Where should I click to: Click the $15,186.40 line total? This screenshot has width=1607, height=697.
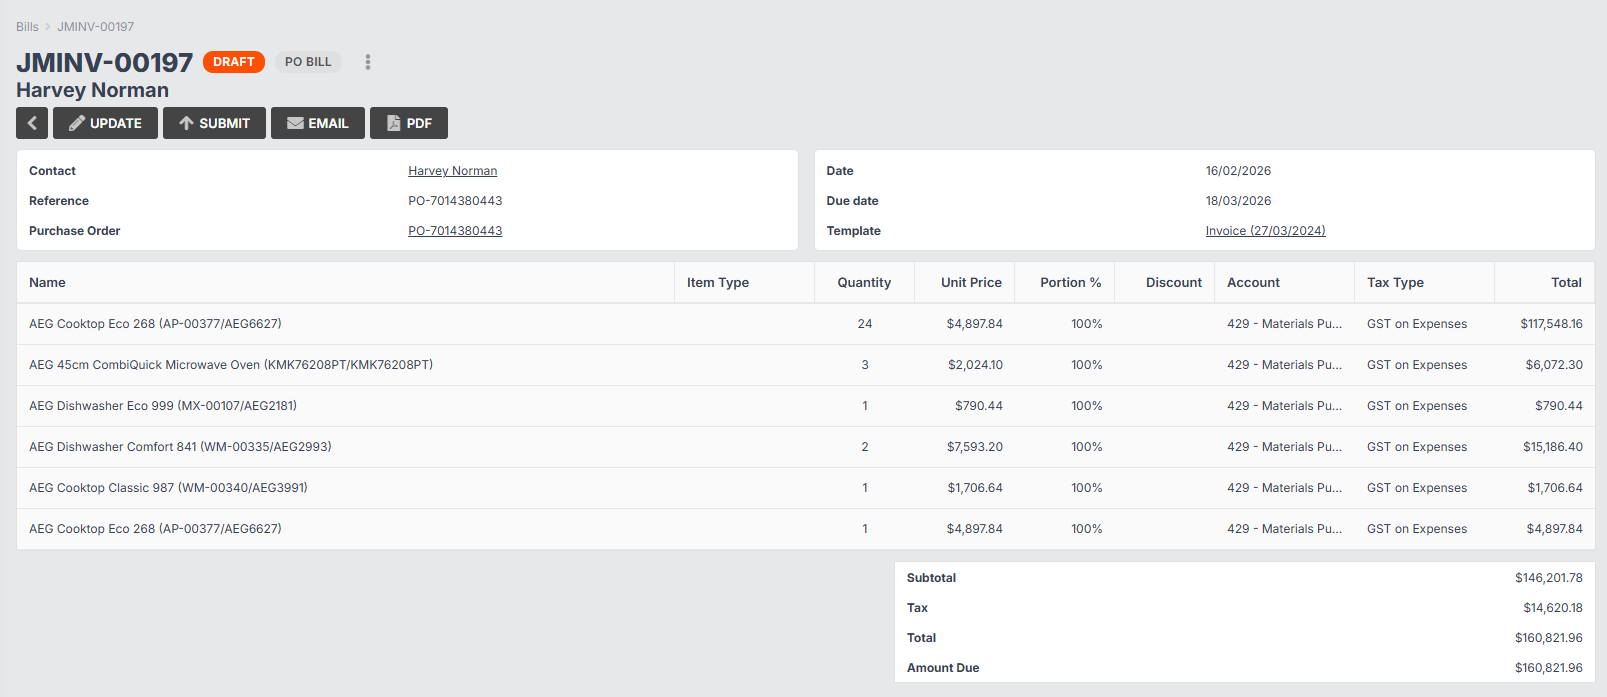(x=1553, y=447)
